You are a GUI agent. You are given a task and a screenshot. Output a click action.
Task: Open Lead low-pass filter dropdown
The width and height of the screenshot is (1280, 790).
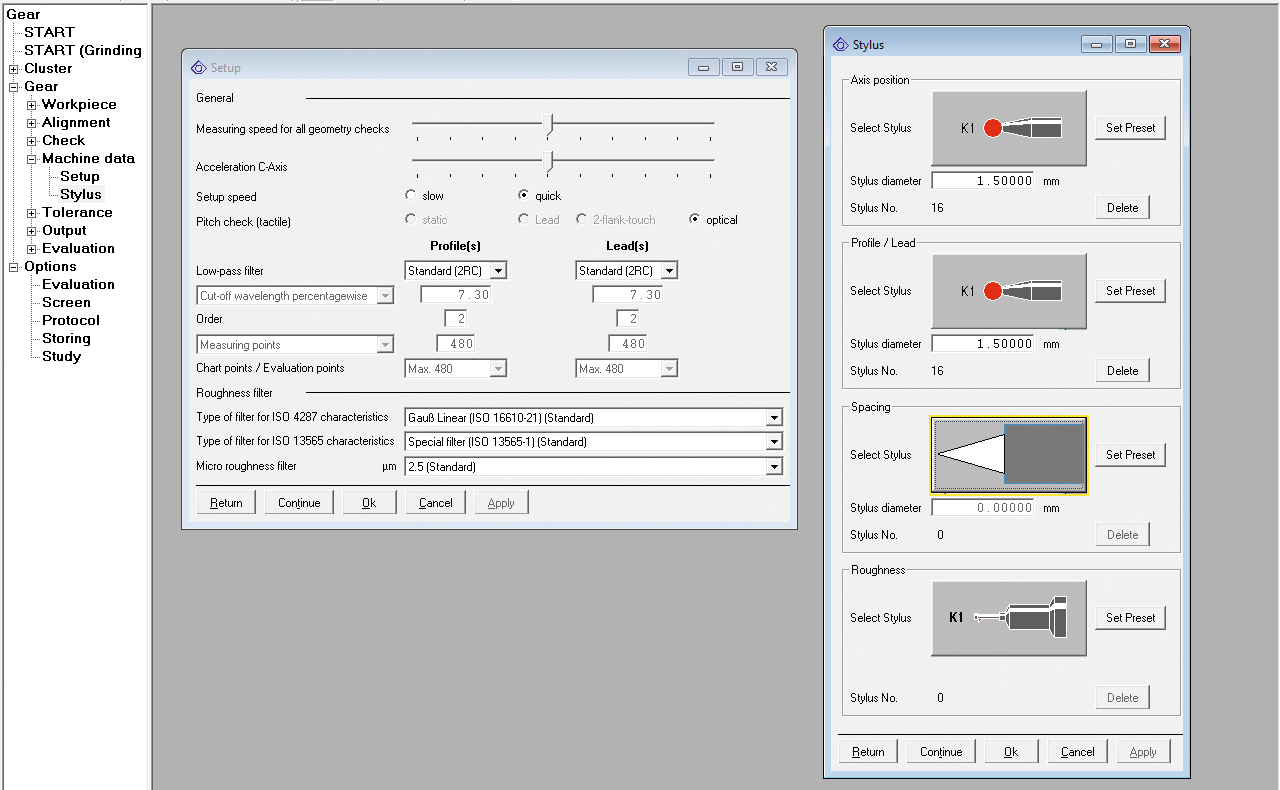point(669,271)
